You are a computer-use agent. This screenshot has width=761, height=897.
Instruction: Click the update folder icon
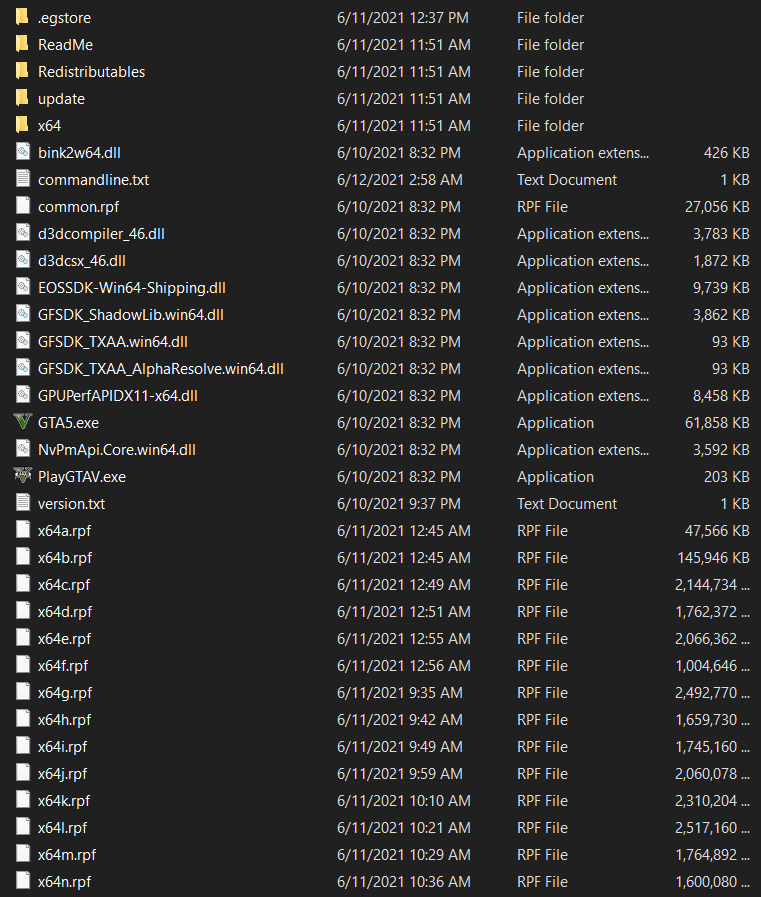(x=23, y=99)
